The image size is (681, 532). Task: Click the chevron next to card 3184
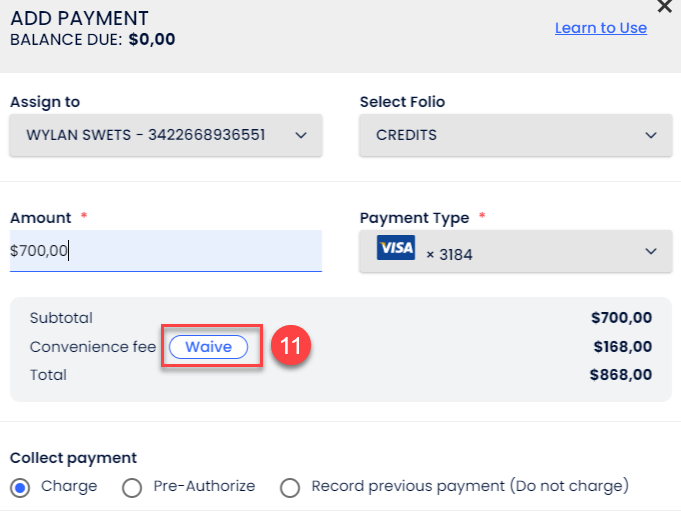point(651,251)
